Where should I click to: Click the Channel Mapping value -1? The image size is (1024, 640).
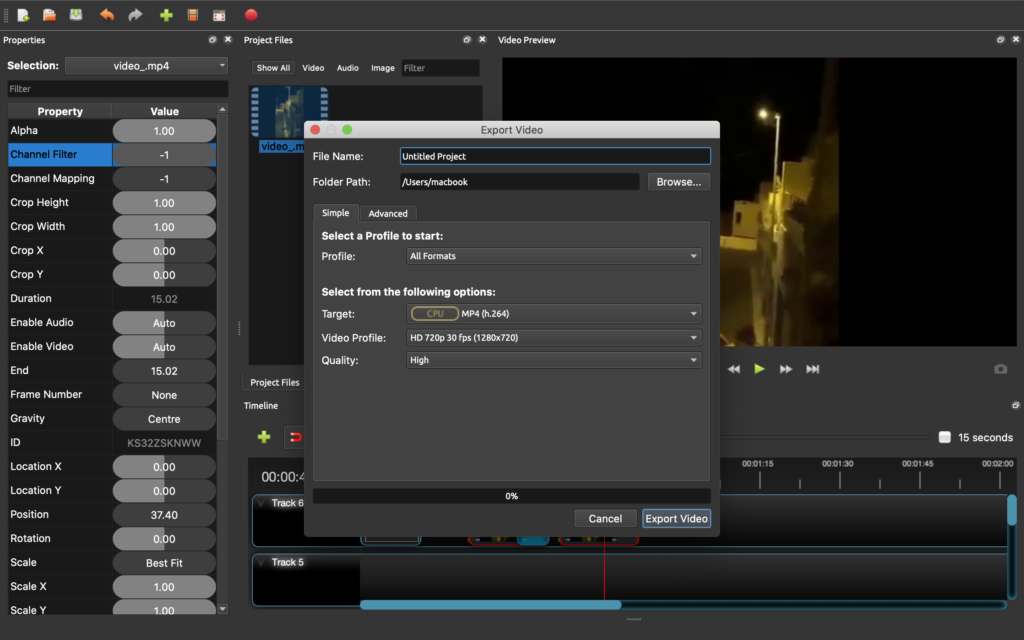164,179
